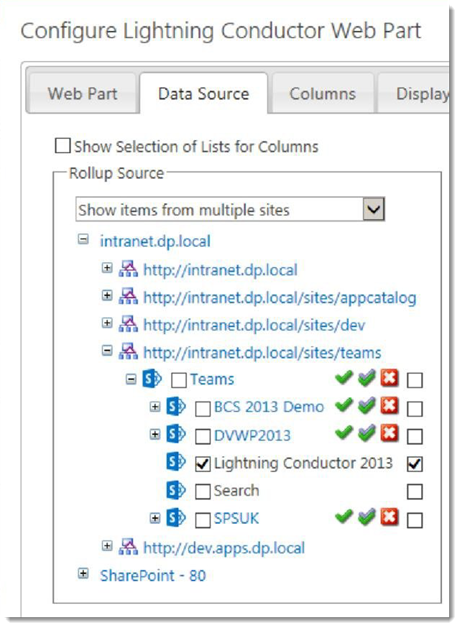Click site collection icon for sites/appcatalog
Viewport: 460px width, 628px height.
coord(129,296)
